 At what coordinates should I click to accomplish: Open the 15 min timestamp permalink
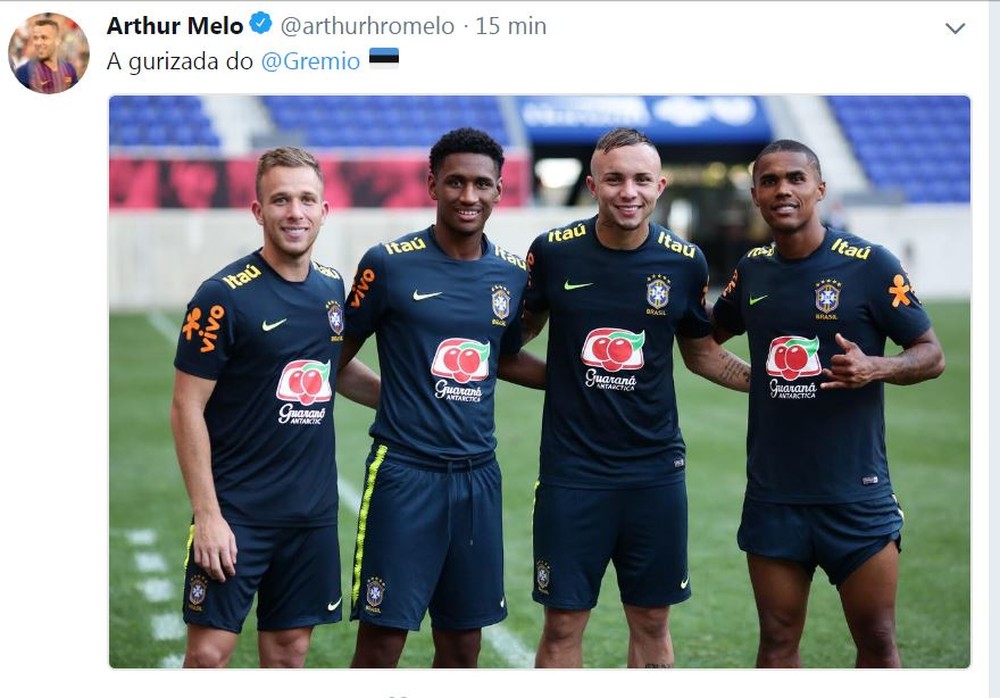(511, 26)
